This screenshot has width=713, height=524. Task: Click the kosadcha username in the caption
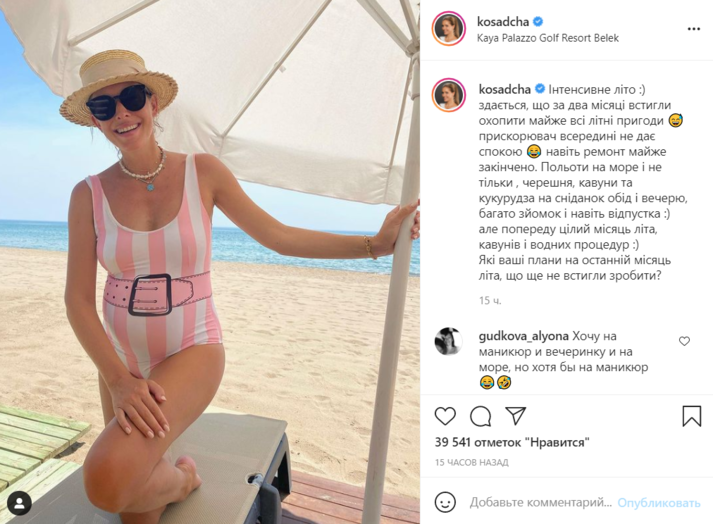tap(505, 89)
